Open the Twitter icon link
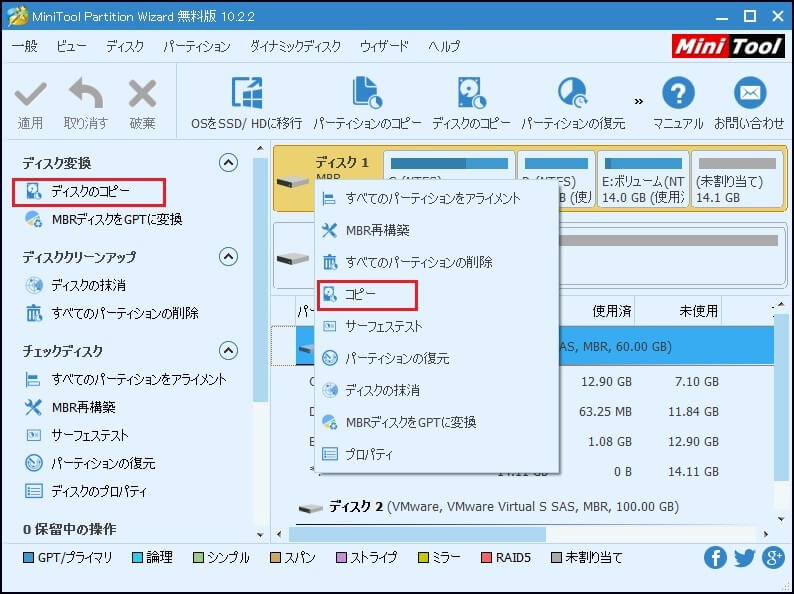This screenshot has width=794, height=594. 744,558
